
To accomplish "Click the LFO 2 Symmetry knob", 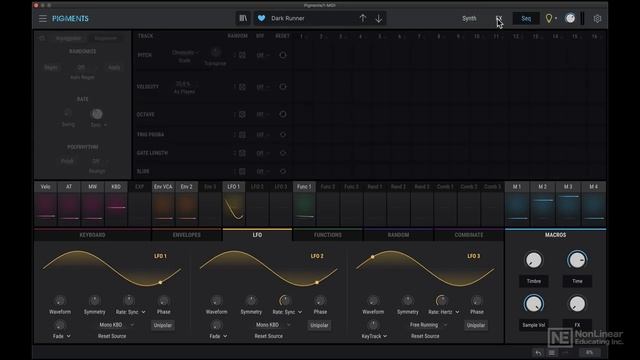I will pyautogui.click(x=251, y=301).
